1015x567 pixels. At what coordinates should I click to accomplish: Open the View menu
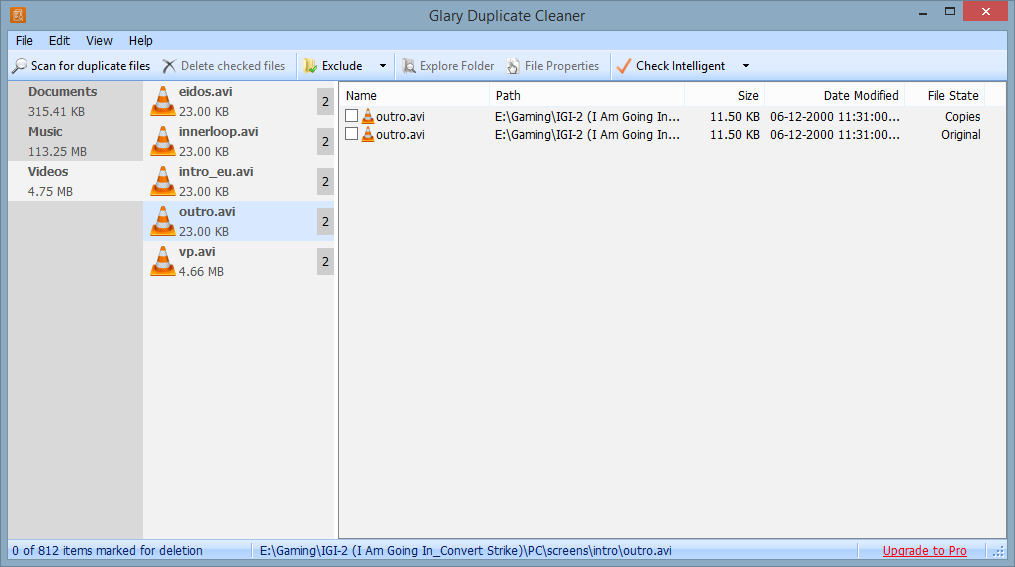[x=99, y=41]
